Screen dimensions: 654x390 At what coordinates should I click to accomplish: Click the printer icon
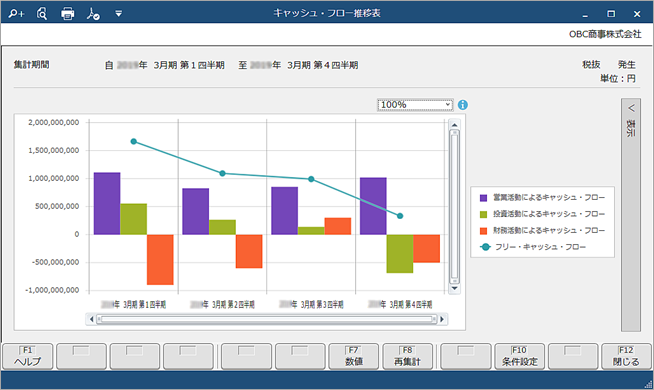pos(68,14)
